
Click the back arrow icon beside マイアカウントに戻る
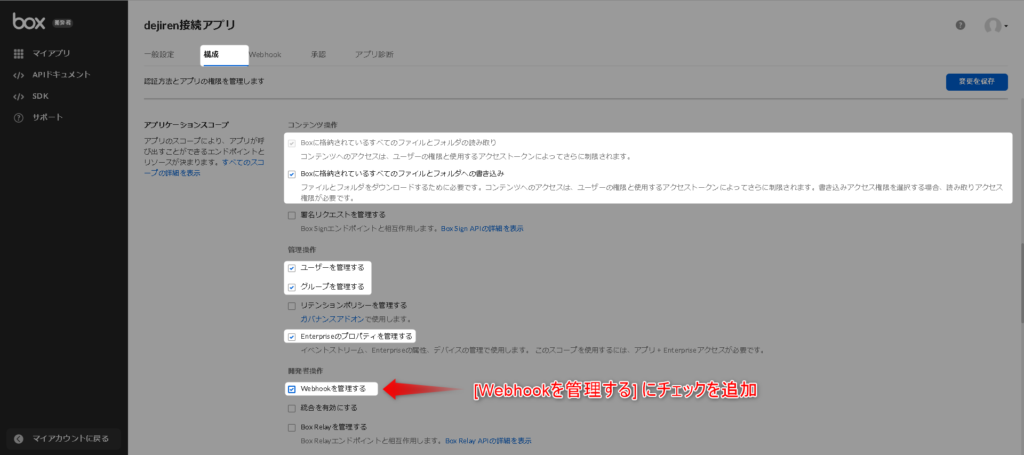pyautogui.click(x=18, y=439)
